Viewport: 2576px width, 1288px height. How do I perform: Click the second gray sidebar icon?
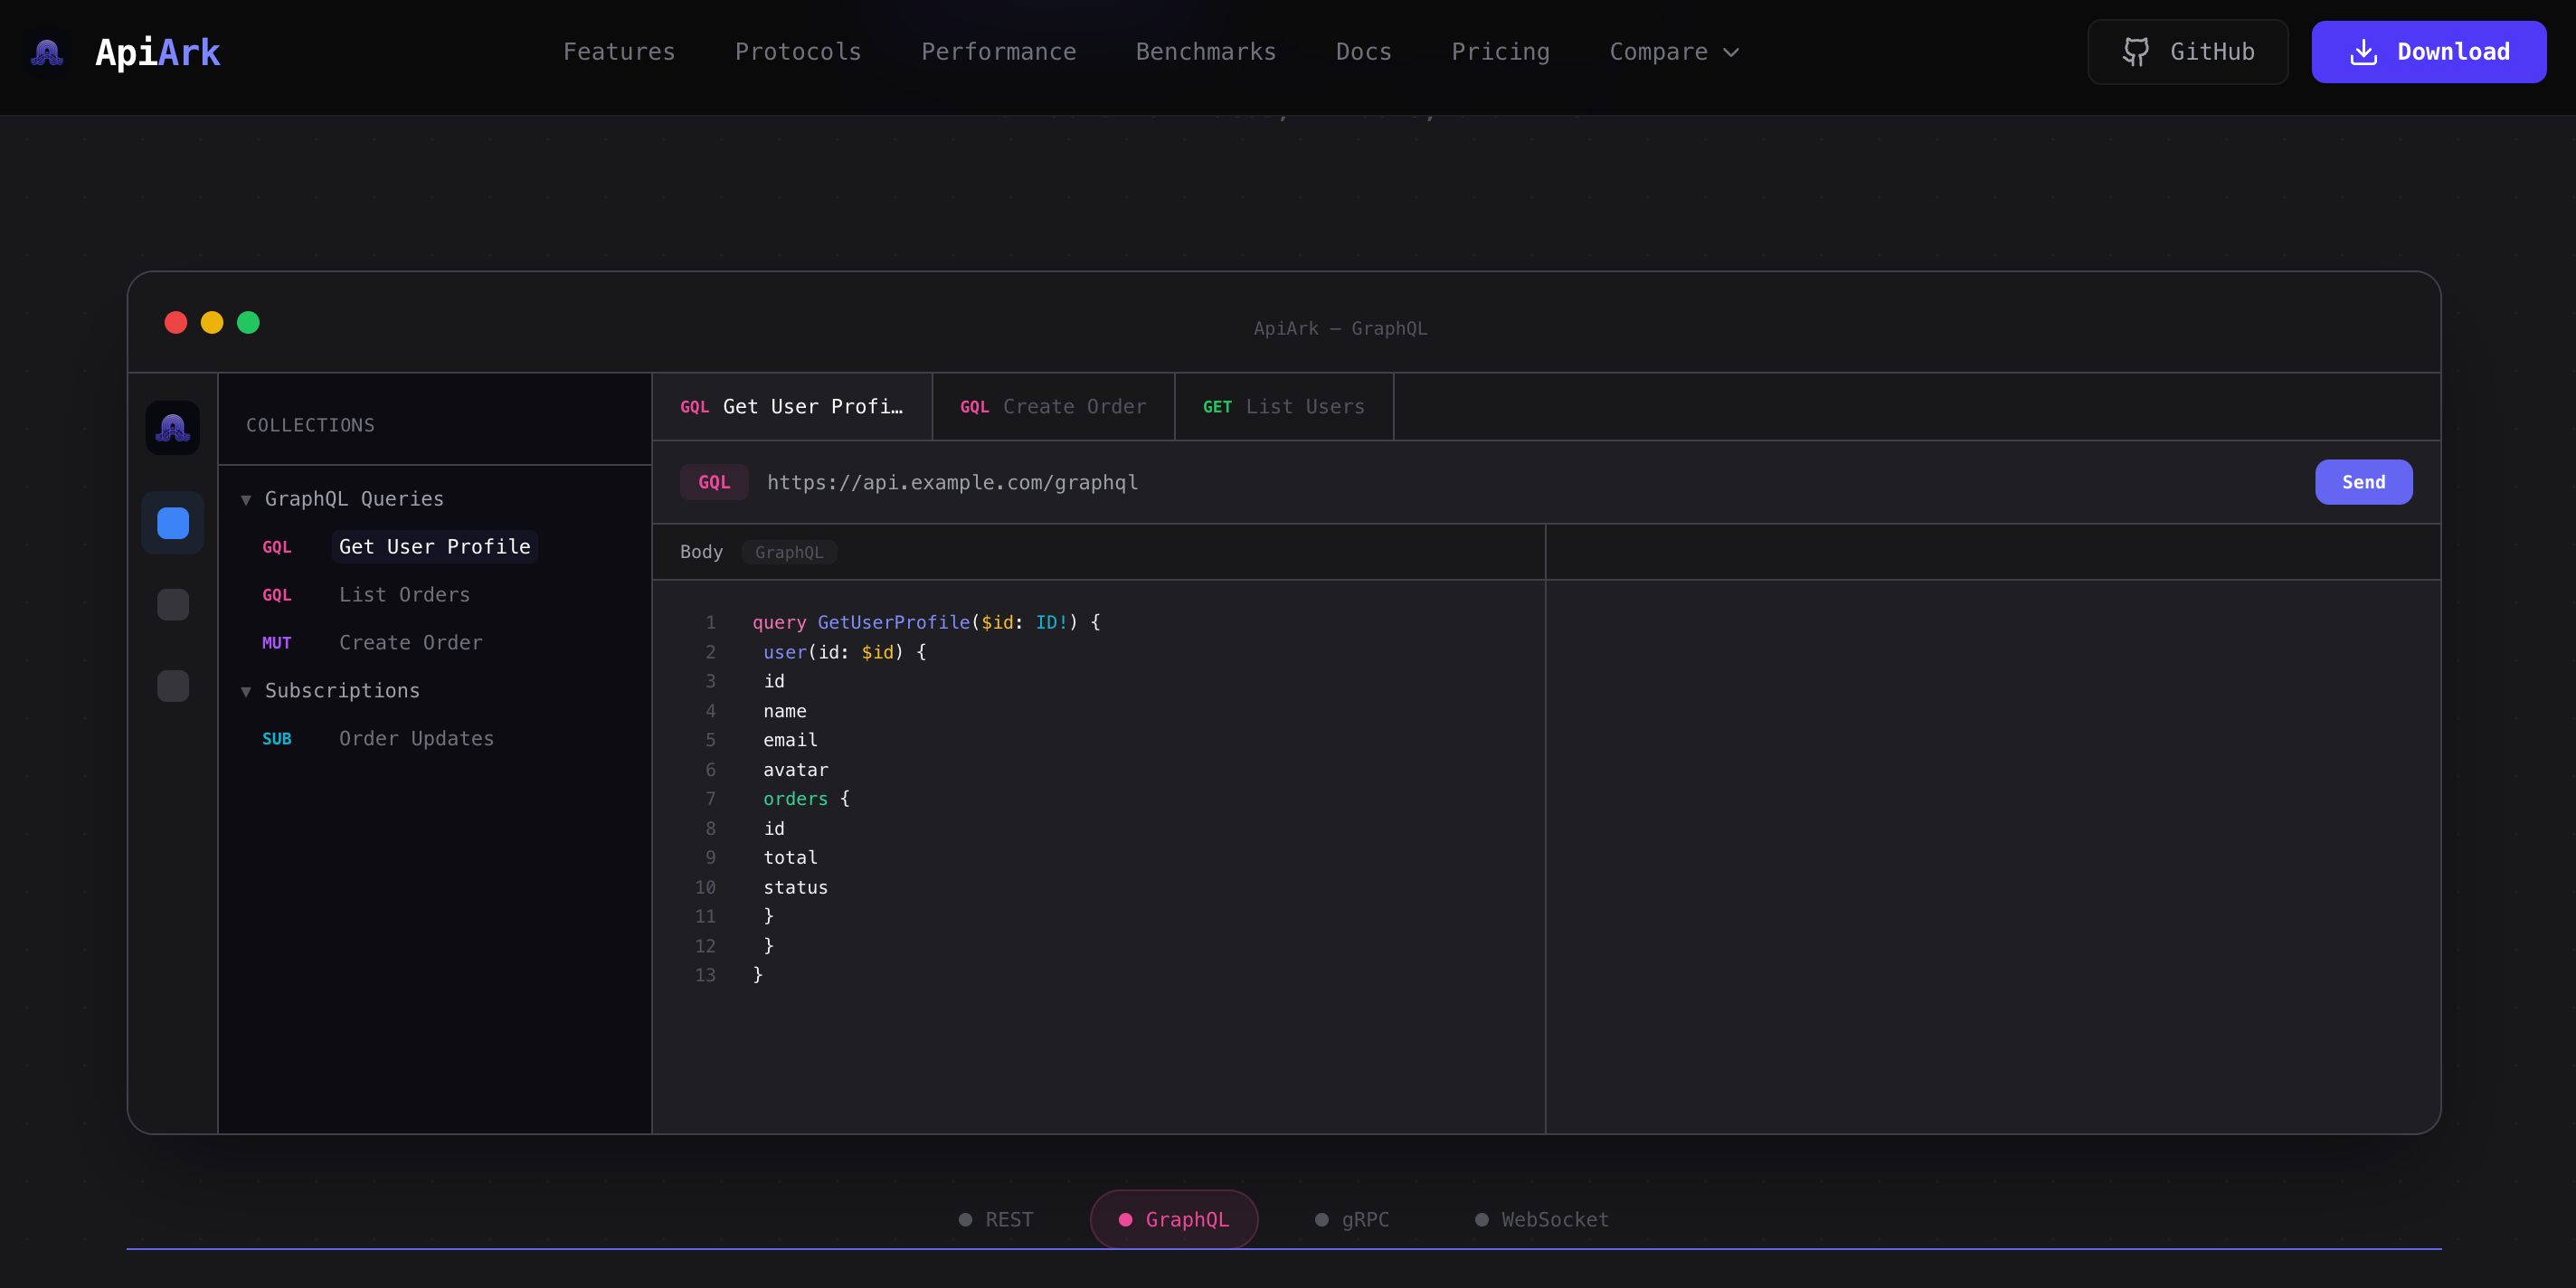click(173, 604)
